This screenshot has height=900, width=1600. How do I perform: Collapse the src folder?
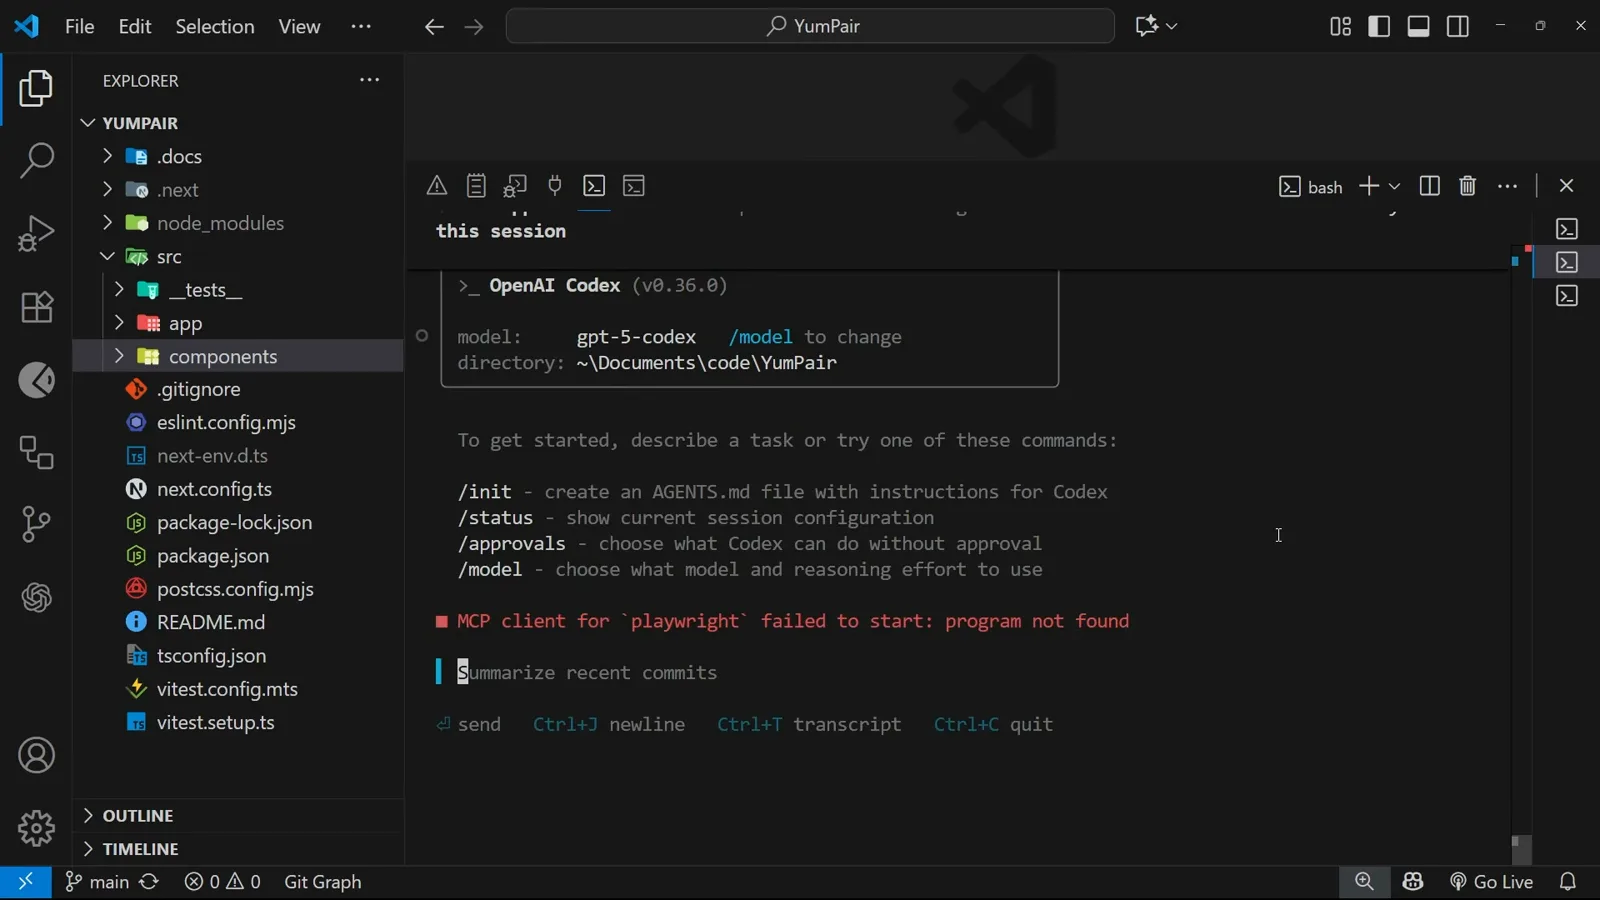click(x=238, y=257)
